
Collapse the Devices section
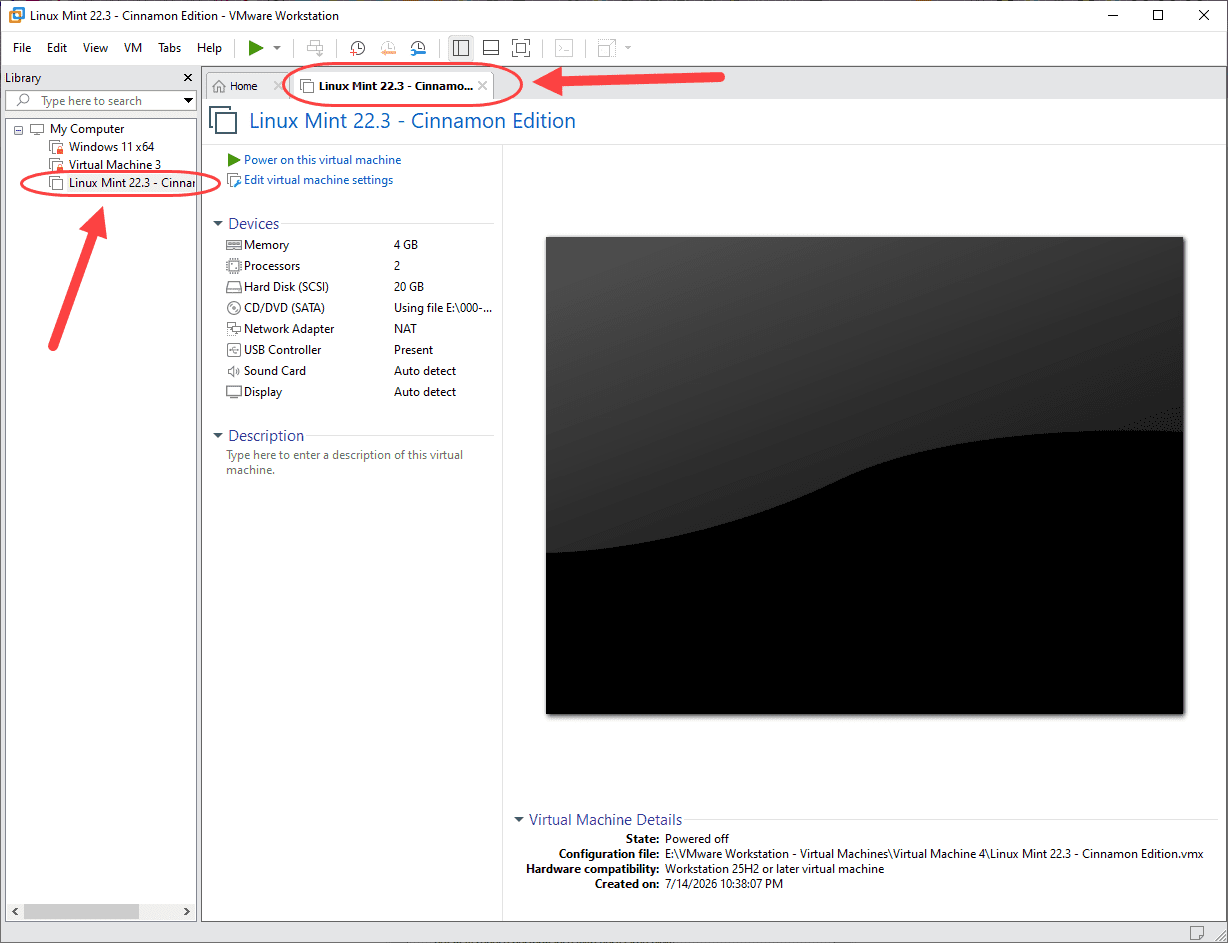[218, 224]
